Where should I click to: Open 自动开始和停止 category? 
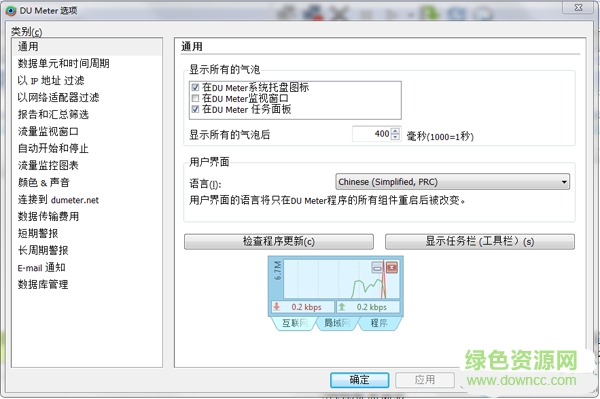coord(53,148)
